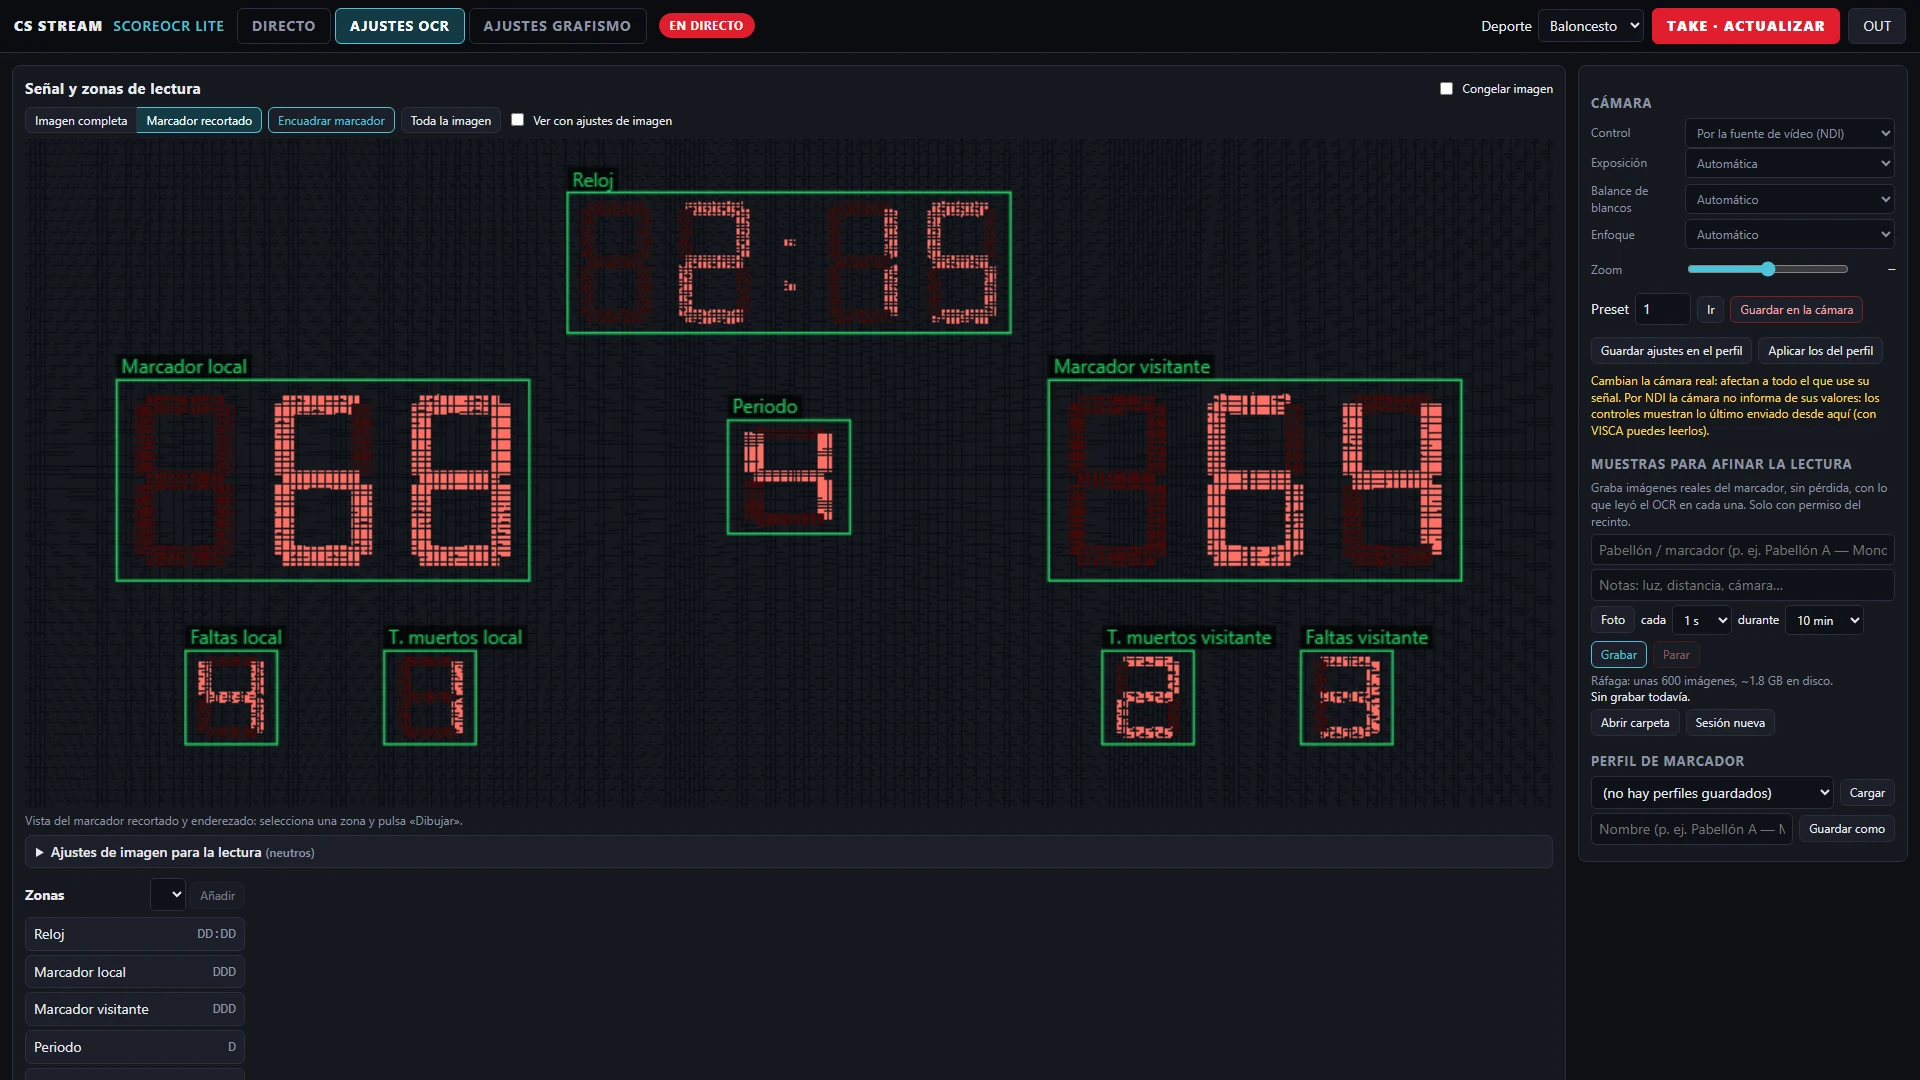
Task: Open the duration dropdown showing 10 min
Action: [1824, 620]
